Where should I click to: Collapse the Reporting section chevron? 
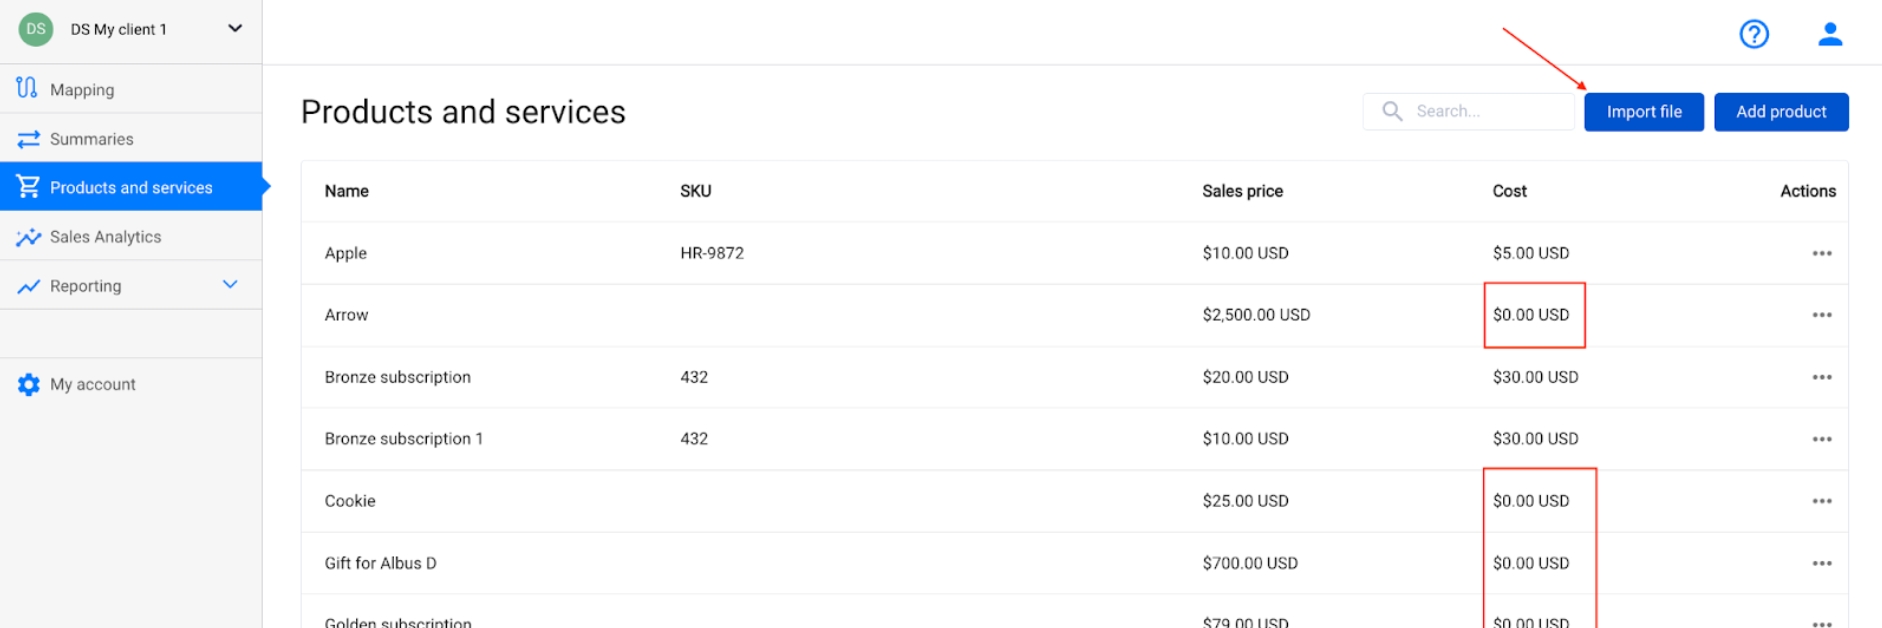pyautogui.click(x=230, y=285)
